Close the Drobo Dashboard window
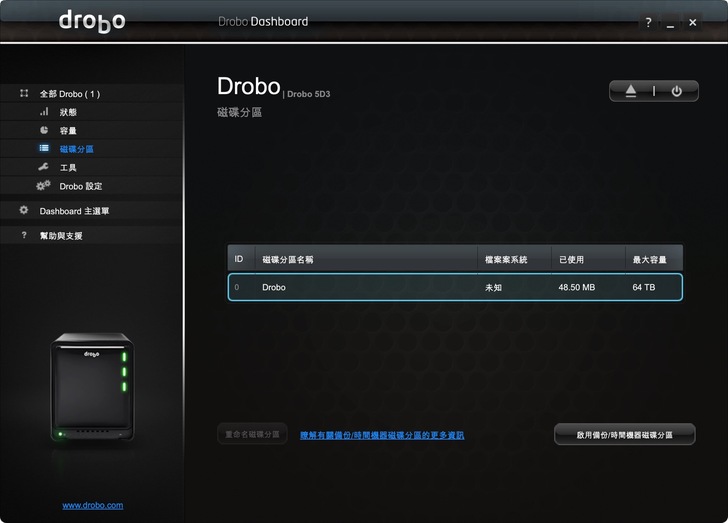This screenshot has height=523, width=728. (693, 22)
